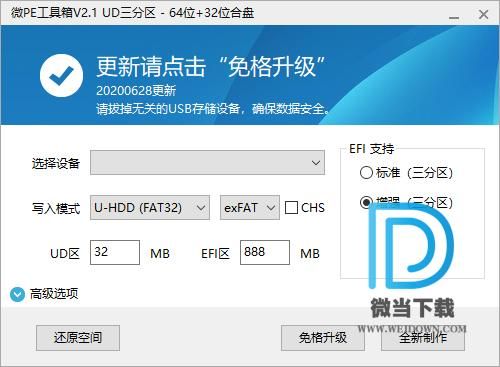Expand the 高级选项 advanced options arrow icon
Viewport: 500px width, 367px height.
(17, 294)
